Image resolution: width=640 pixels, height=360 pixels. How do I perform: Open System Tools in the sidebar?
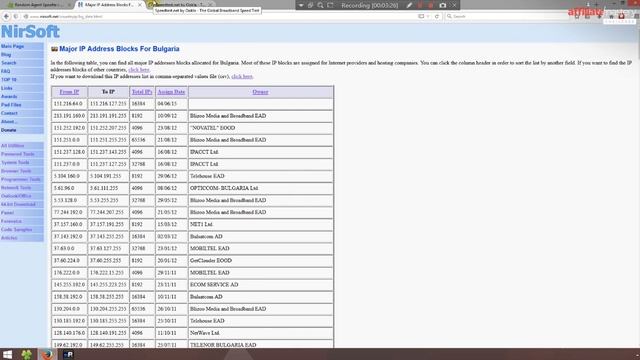[x=15, y=162]
